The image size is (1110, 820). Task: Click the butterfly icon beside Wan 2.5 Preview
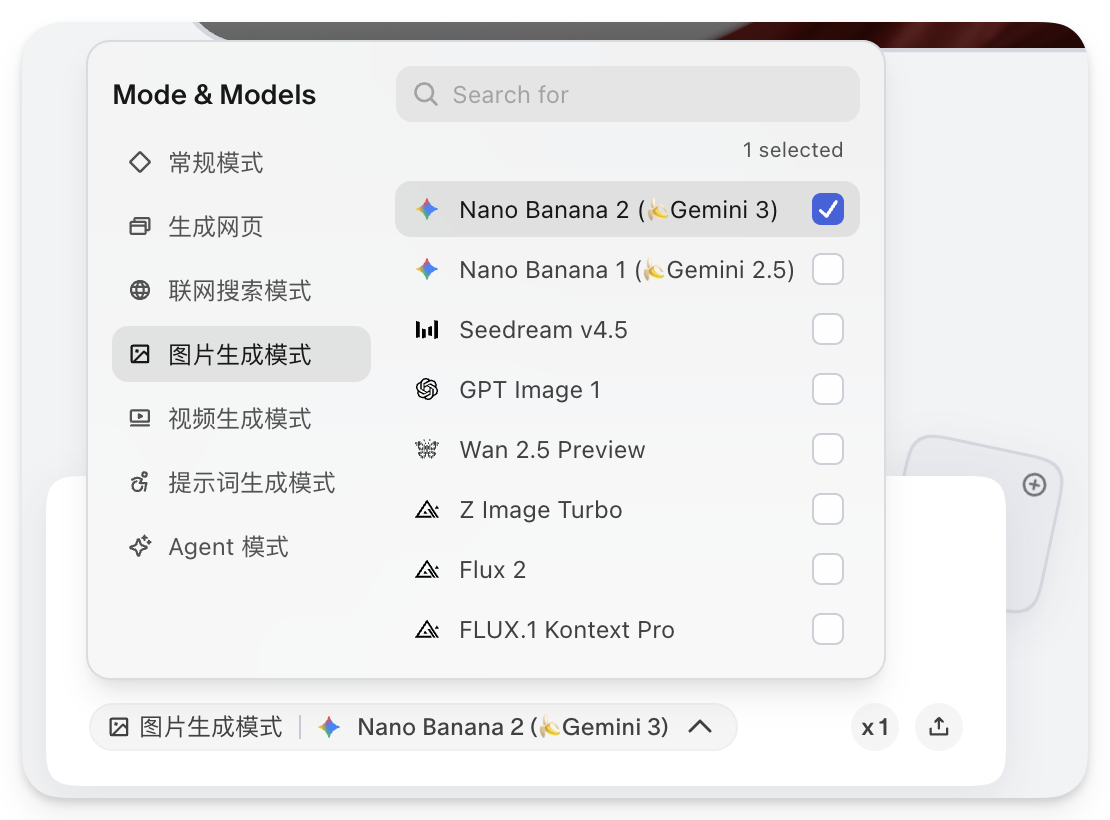tap(427, 449)
